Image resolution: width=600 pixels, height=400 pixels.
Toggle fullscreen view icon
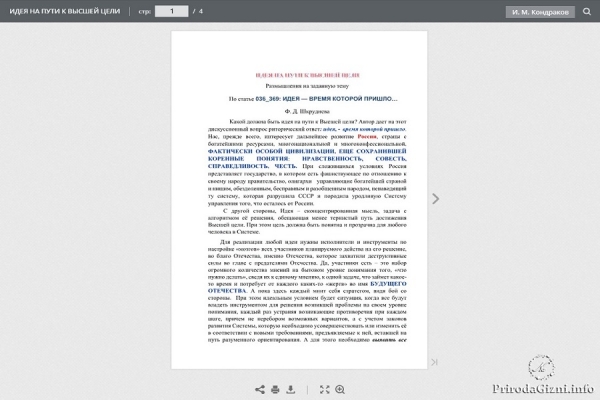(x=324, y=389)
